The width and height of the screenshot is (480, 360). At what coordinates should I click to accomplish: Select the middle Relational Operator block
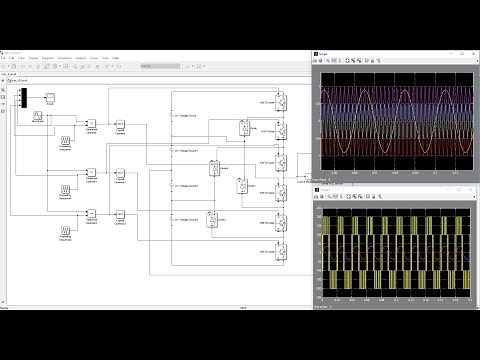click(x=91, y=172)
